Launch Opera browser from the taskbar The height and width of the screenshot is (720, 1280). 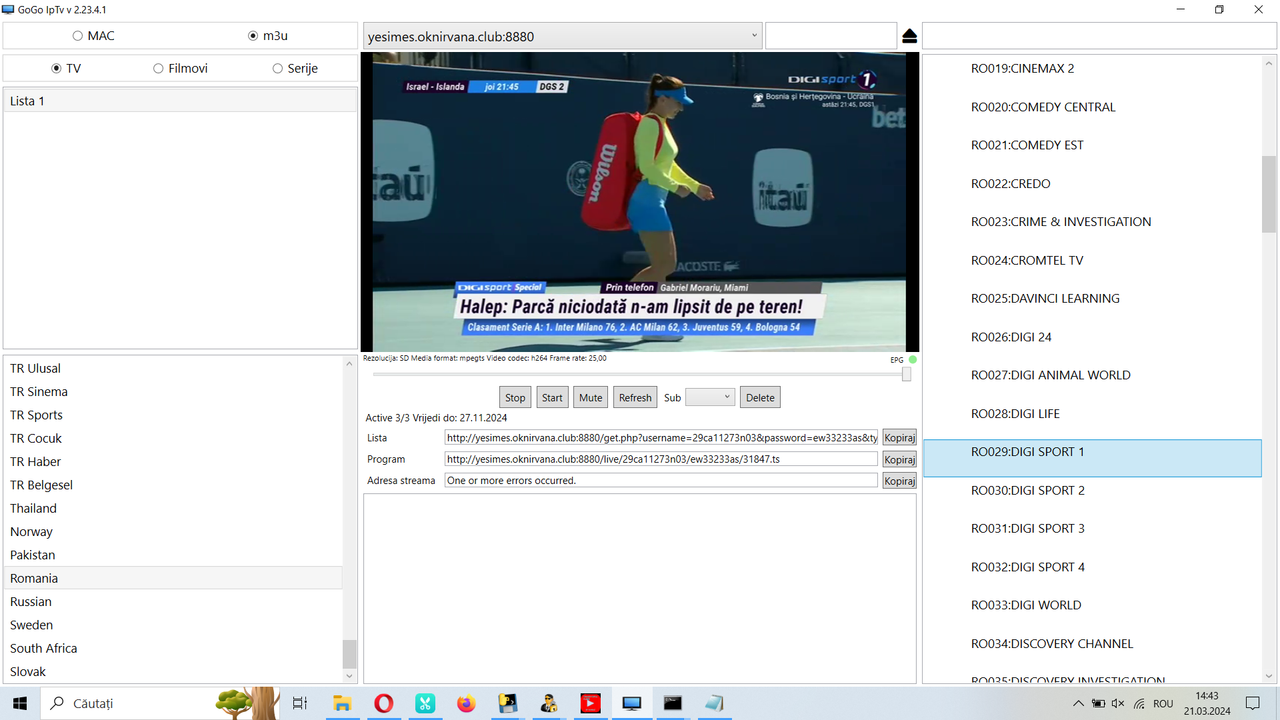click(383, 704)
